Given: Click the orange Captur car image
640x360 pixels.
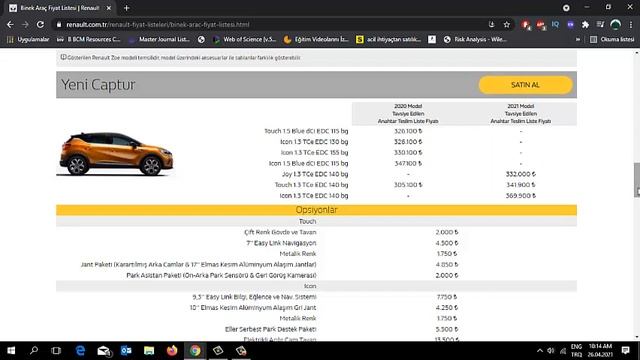Looking at the screenshot, I should tap(117, 153).
